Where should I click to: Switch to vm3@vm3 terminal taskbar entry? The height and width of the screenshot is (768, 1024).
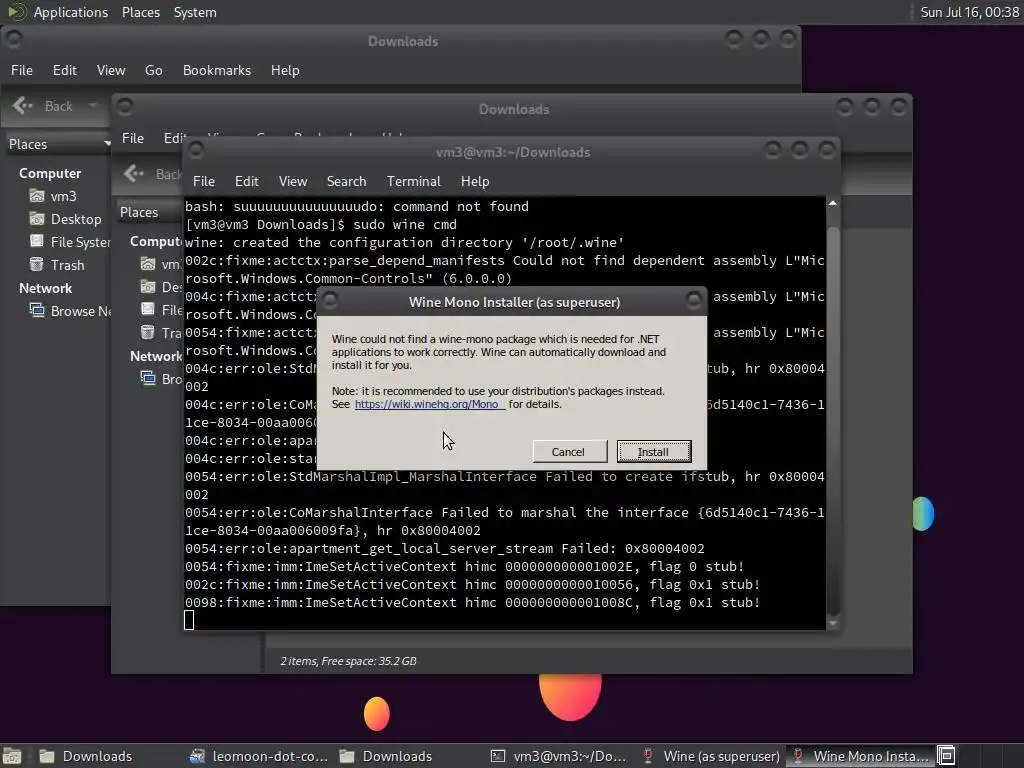[559, 756]
